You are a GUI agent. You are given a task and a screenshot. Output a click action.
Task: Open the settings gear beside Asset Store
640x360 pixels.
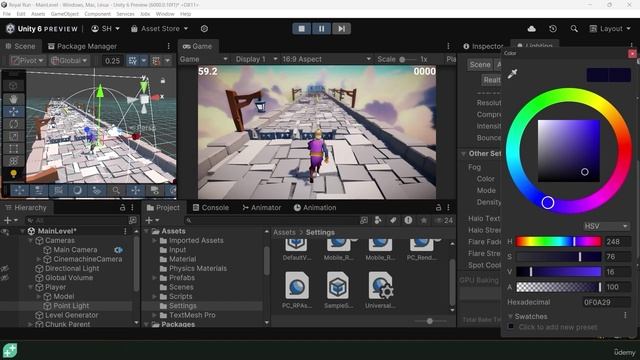[204, 29]
